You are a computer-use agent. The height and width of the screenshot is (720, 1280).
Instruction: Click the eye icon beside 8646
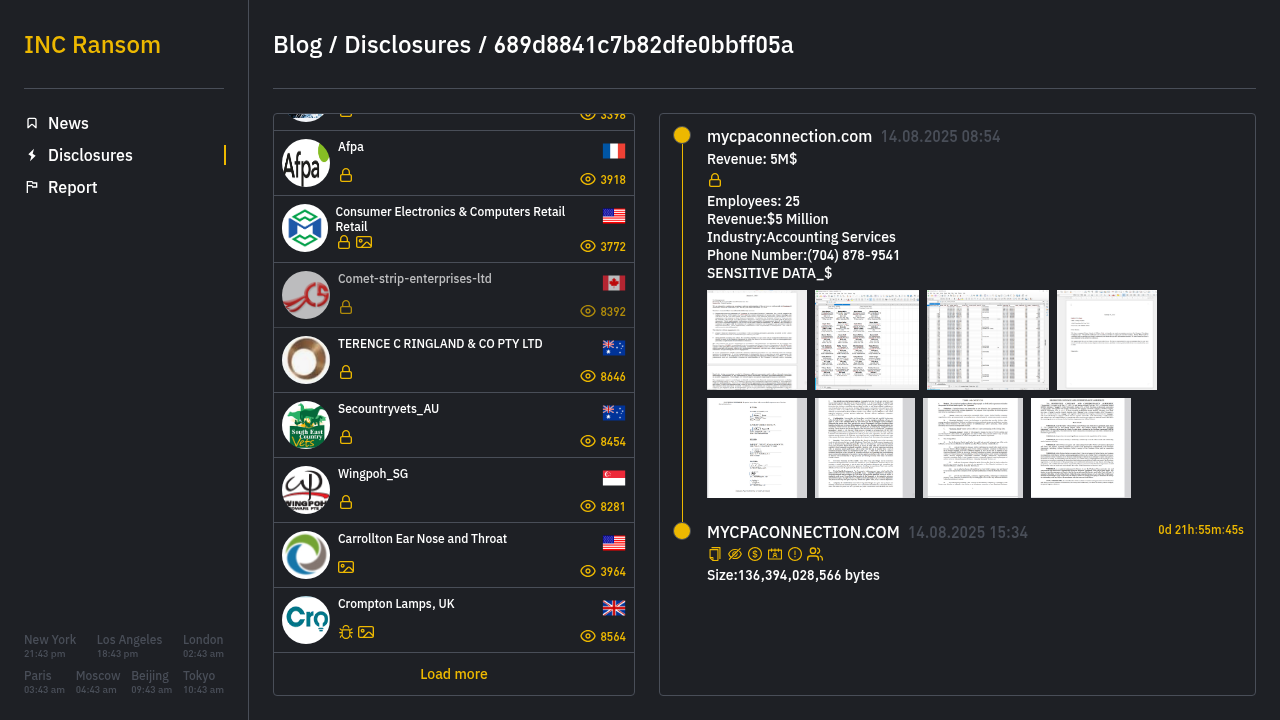click(588, 376)
